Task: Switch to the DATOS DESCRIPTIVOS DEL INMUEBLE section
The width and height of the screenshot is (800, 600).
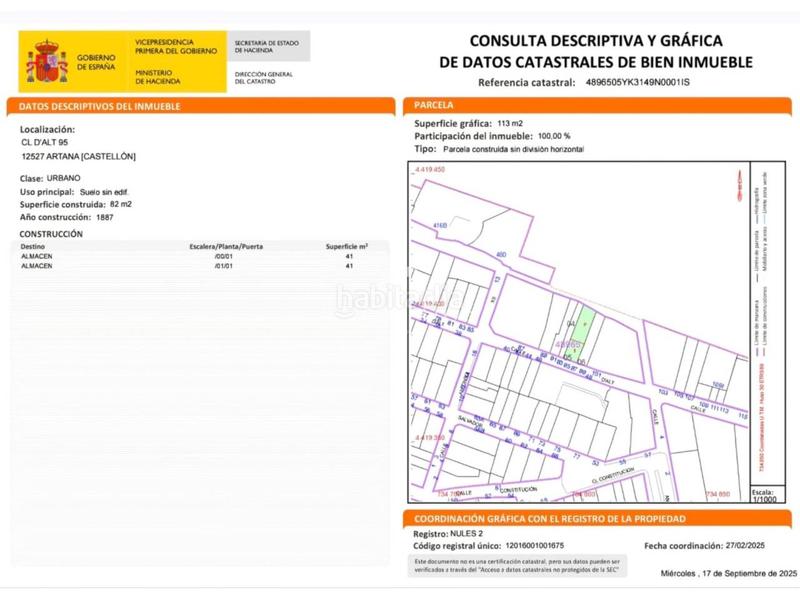Action: (100, 103)
